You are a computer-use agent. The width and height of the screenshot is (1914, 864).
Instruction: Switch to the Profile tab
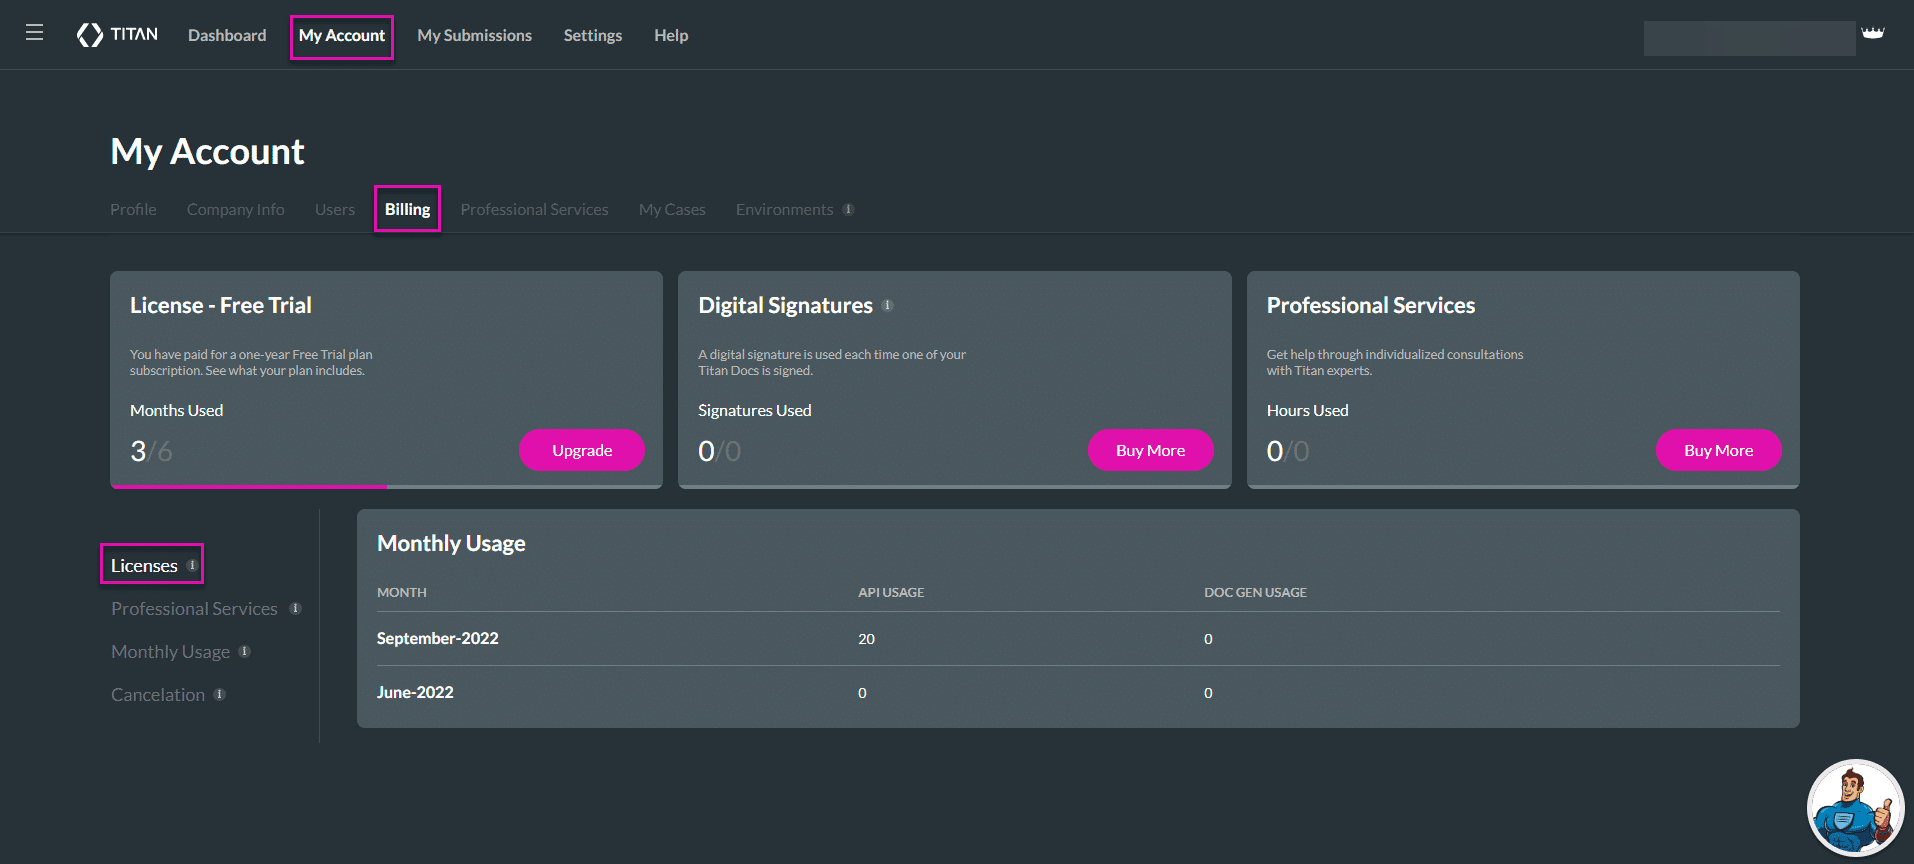pos(133,210)
